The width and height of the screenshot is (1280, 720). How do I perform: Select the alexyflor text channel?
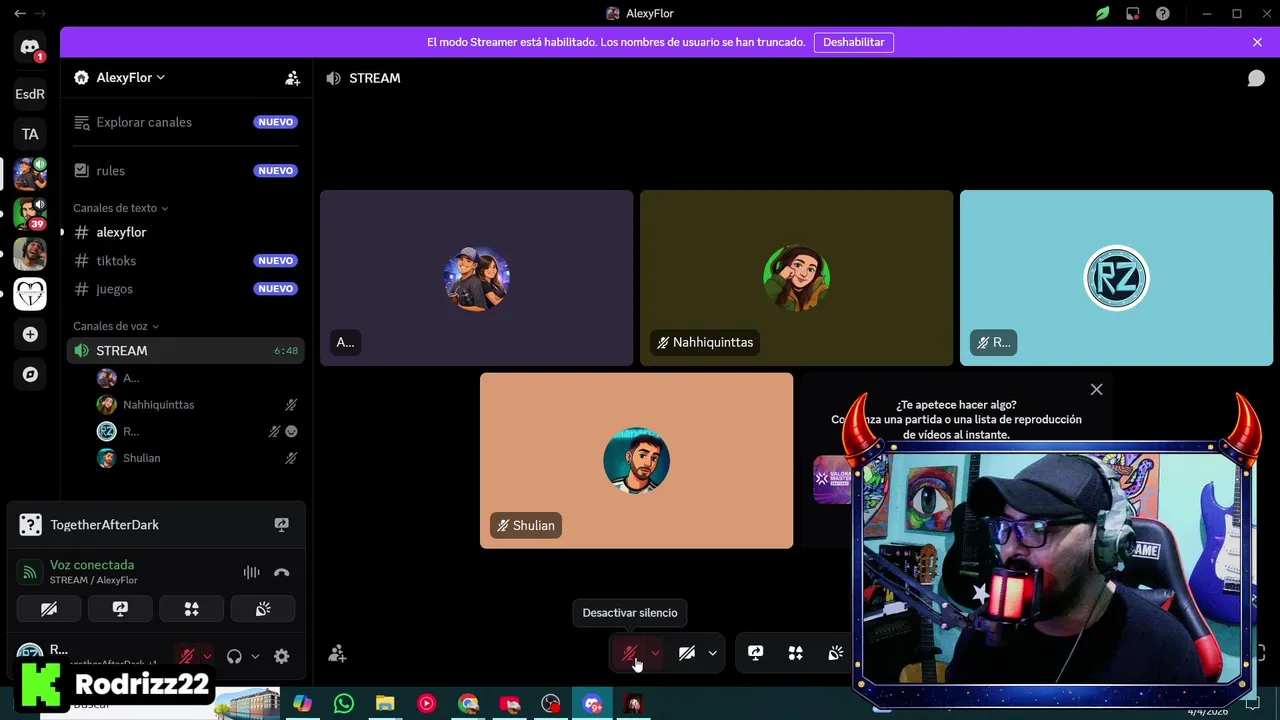pyautogui.click(x=186, y=232)
